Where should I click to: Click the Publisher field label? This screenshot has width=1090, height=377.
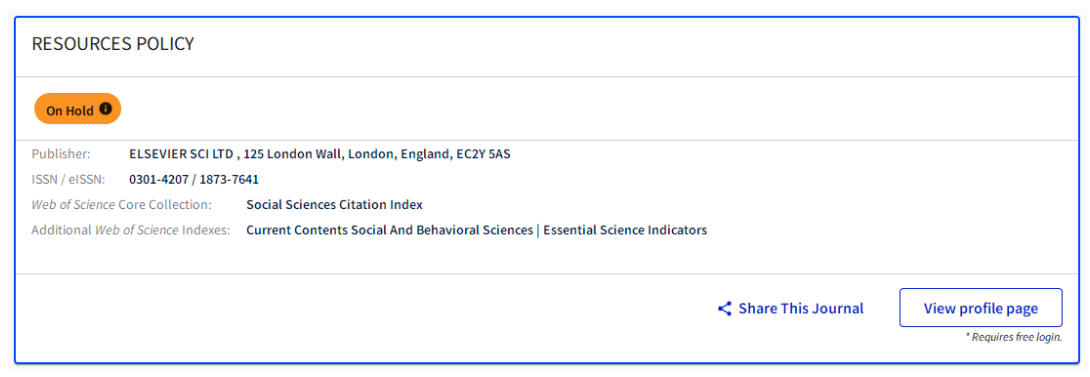[61, 154]
